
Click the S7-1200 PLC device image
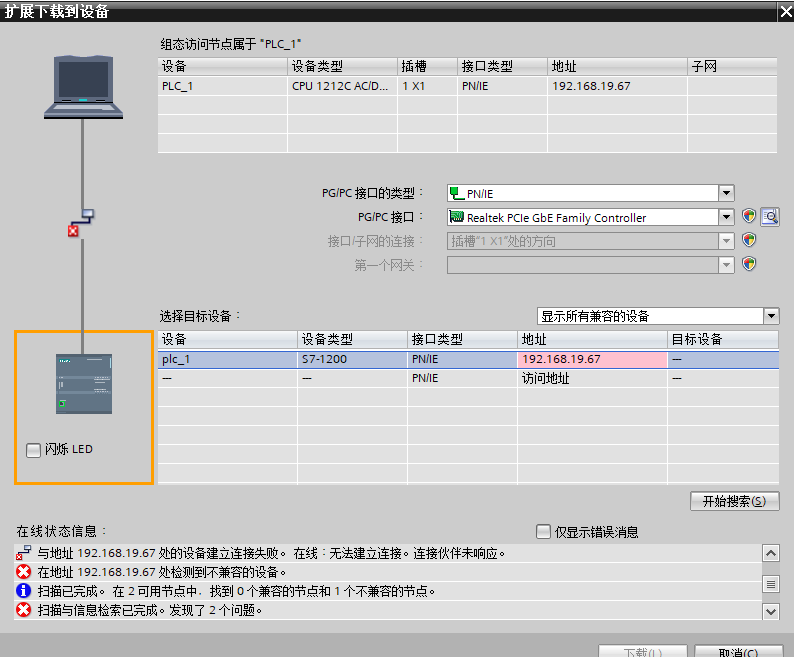coord(84,383)
